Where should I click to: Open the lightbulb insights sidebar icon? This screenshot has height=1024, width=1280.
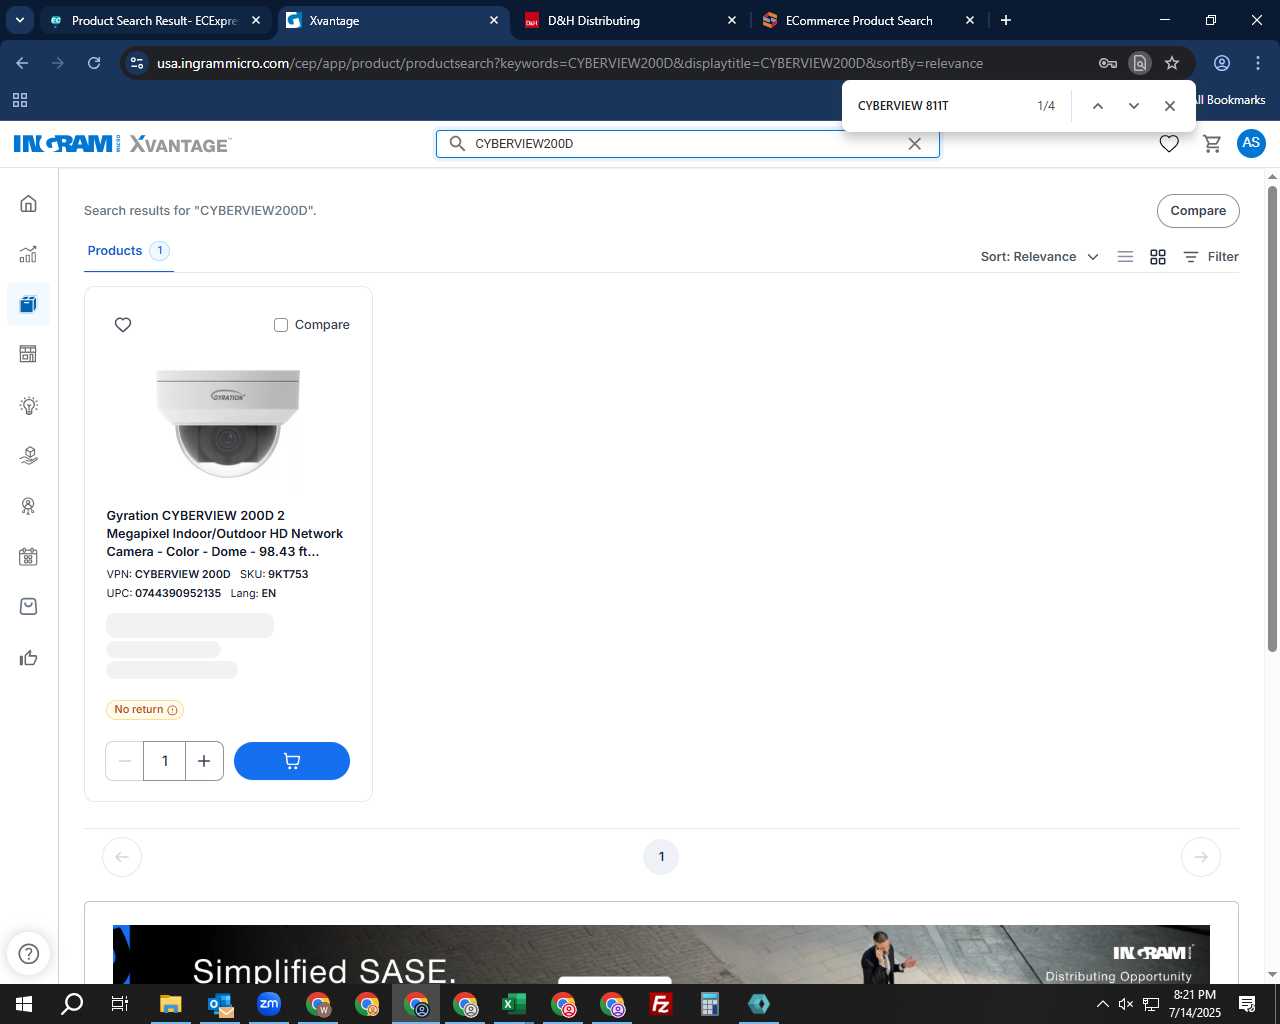(28, 405)
